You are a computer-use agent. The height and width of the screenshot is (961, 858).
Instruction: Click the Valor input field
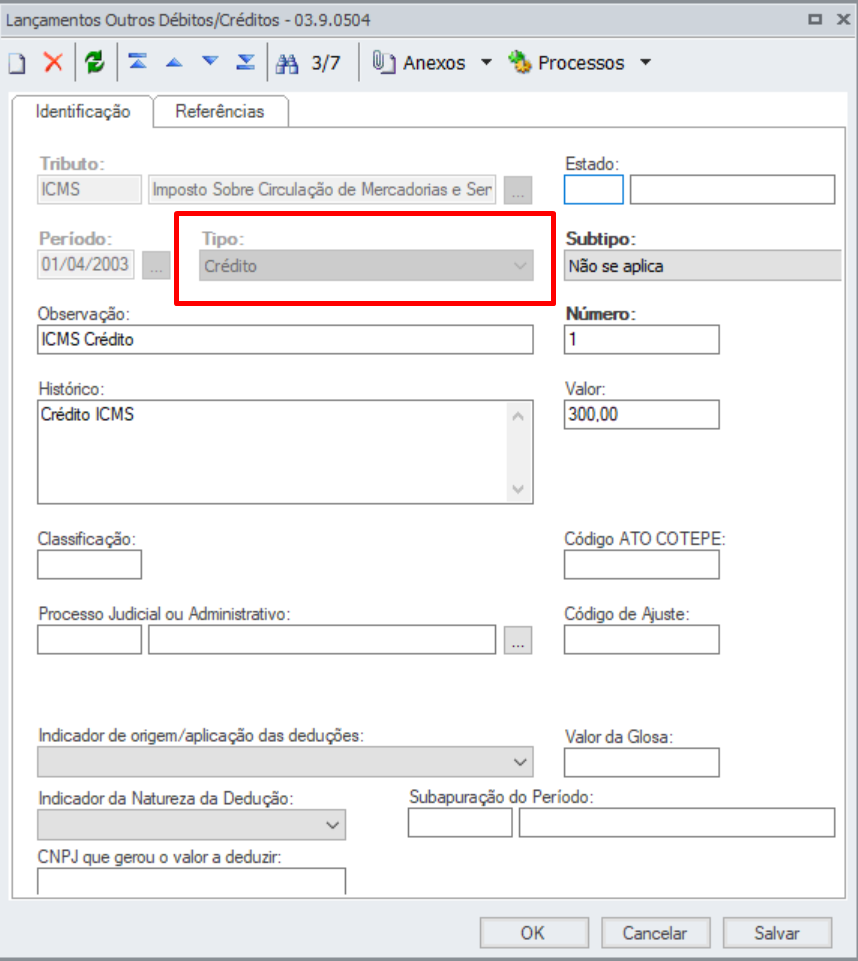[x=642, y=414]
